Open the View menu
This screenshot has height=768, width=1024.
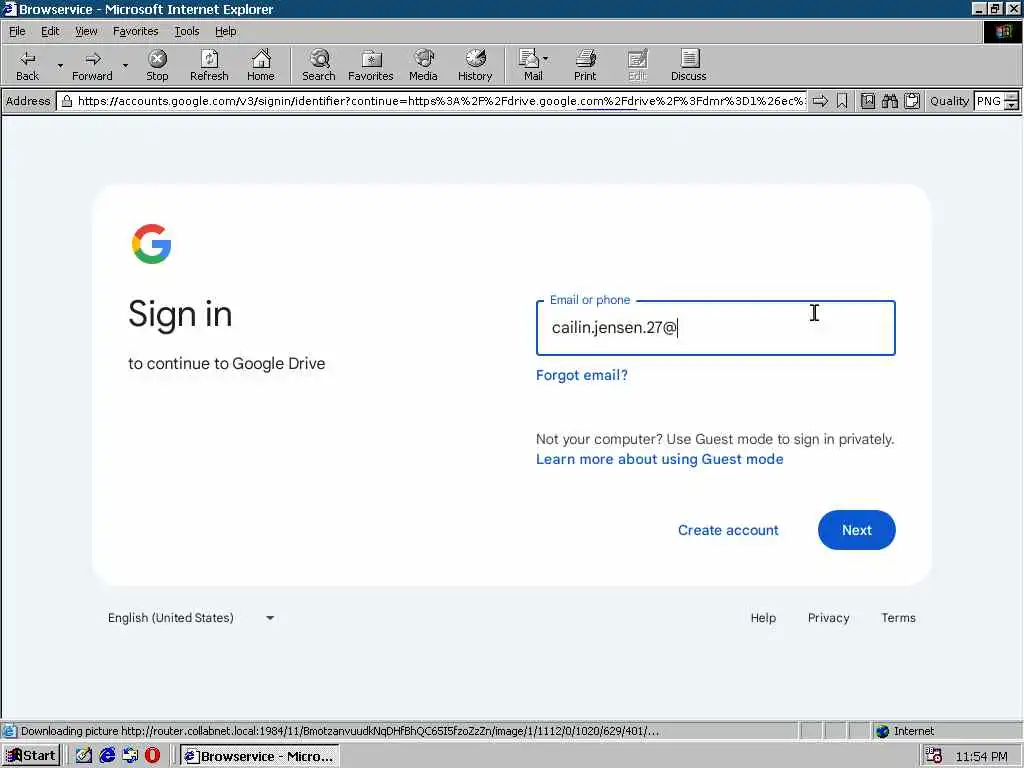pyautogui.click(x=86, y=31)
